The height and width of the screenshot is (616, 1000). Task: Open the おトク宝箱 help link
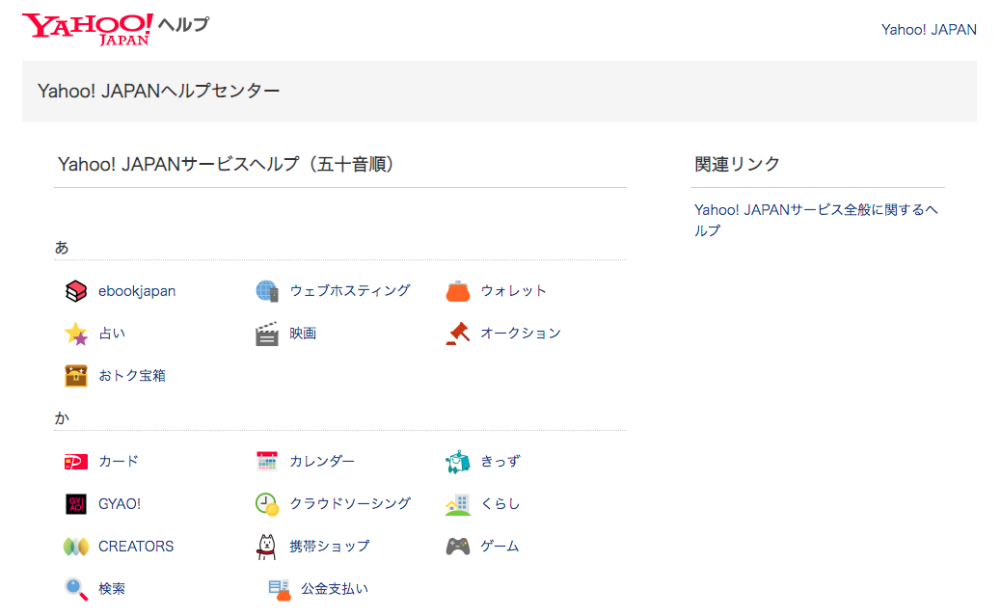[132, 376]
